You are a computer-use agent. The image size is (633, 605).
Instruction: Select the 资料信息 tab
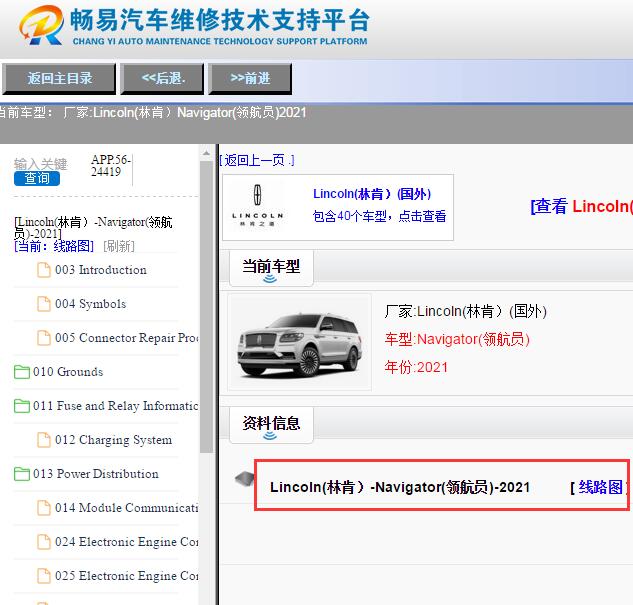271,425
